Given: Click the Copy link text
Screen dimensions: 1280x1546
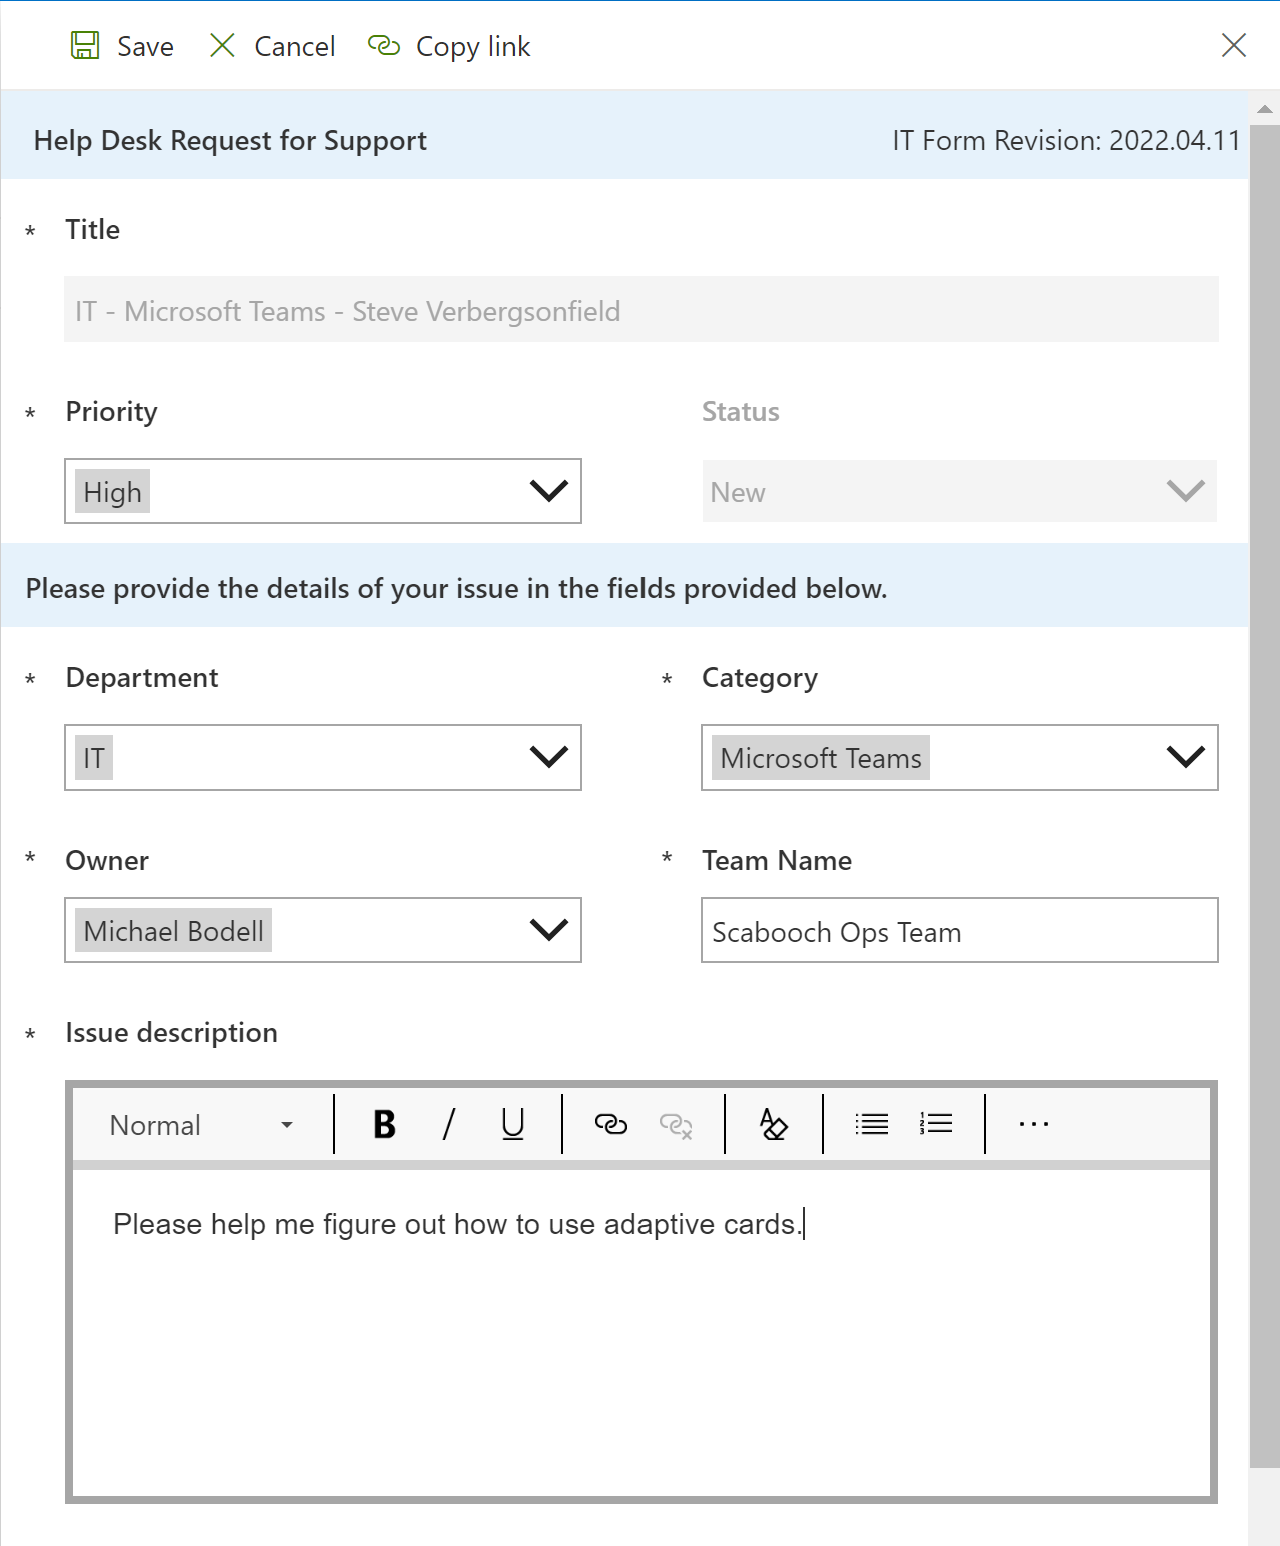Looking at the screenshot, I should pyautogui.click(x=473, y=47).
